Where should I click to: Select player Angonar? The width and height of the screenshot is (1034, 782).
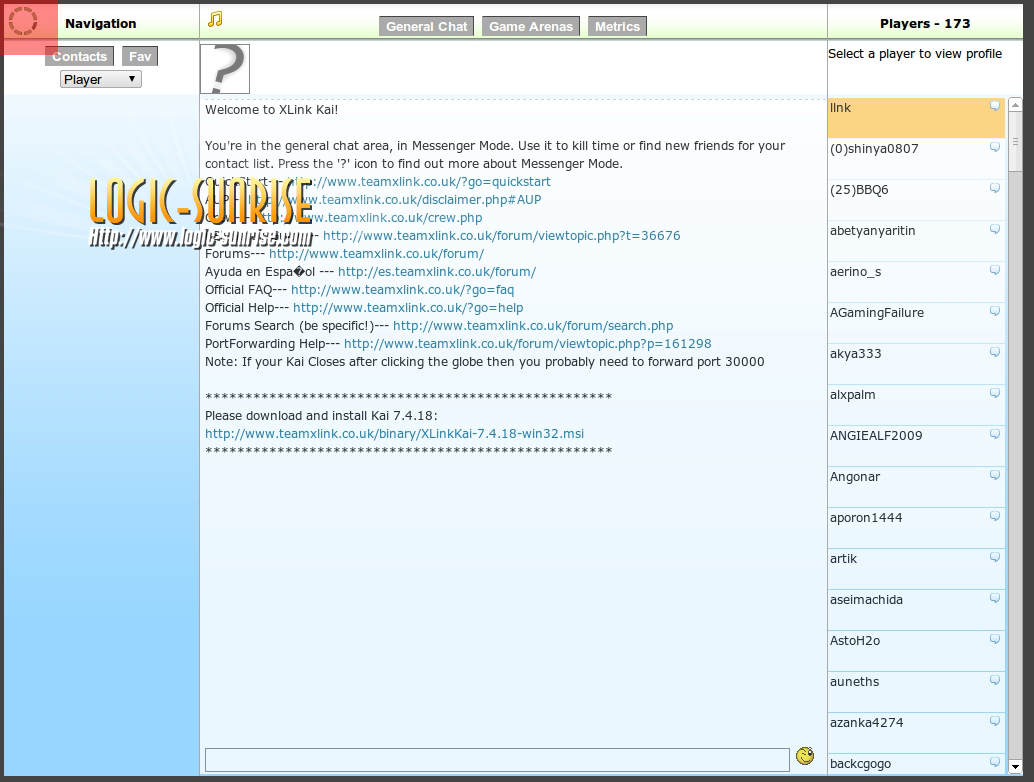click(x=917, y=487)
